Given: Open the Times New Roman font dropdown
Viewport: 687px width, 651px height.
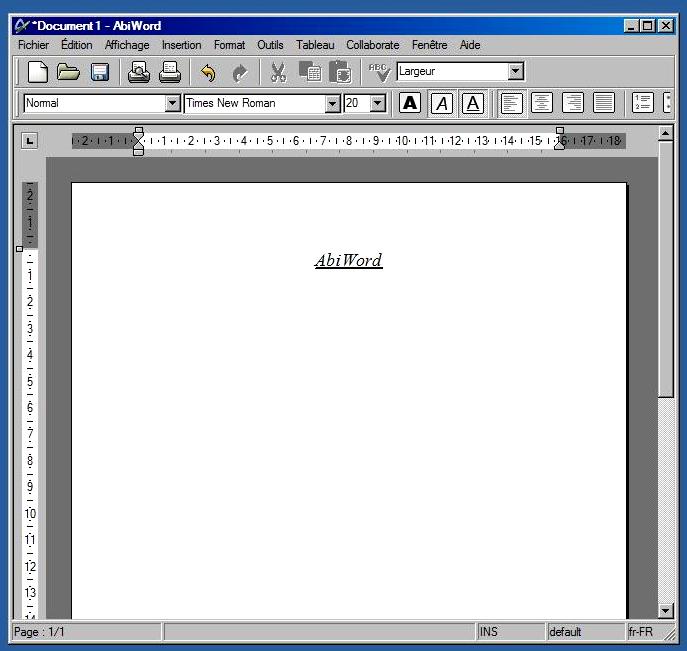Looking at the screenshot, I should point(333,104).
